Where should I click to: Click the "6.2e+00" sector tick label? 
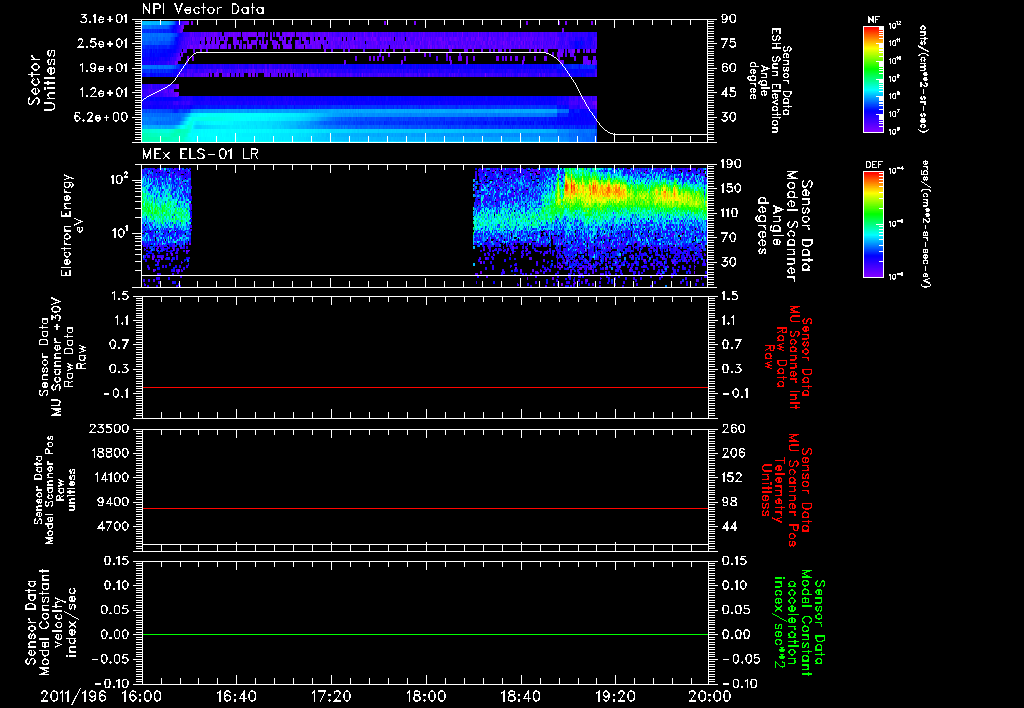coord(103,117)
